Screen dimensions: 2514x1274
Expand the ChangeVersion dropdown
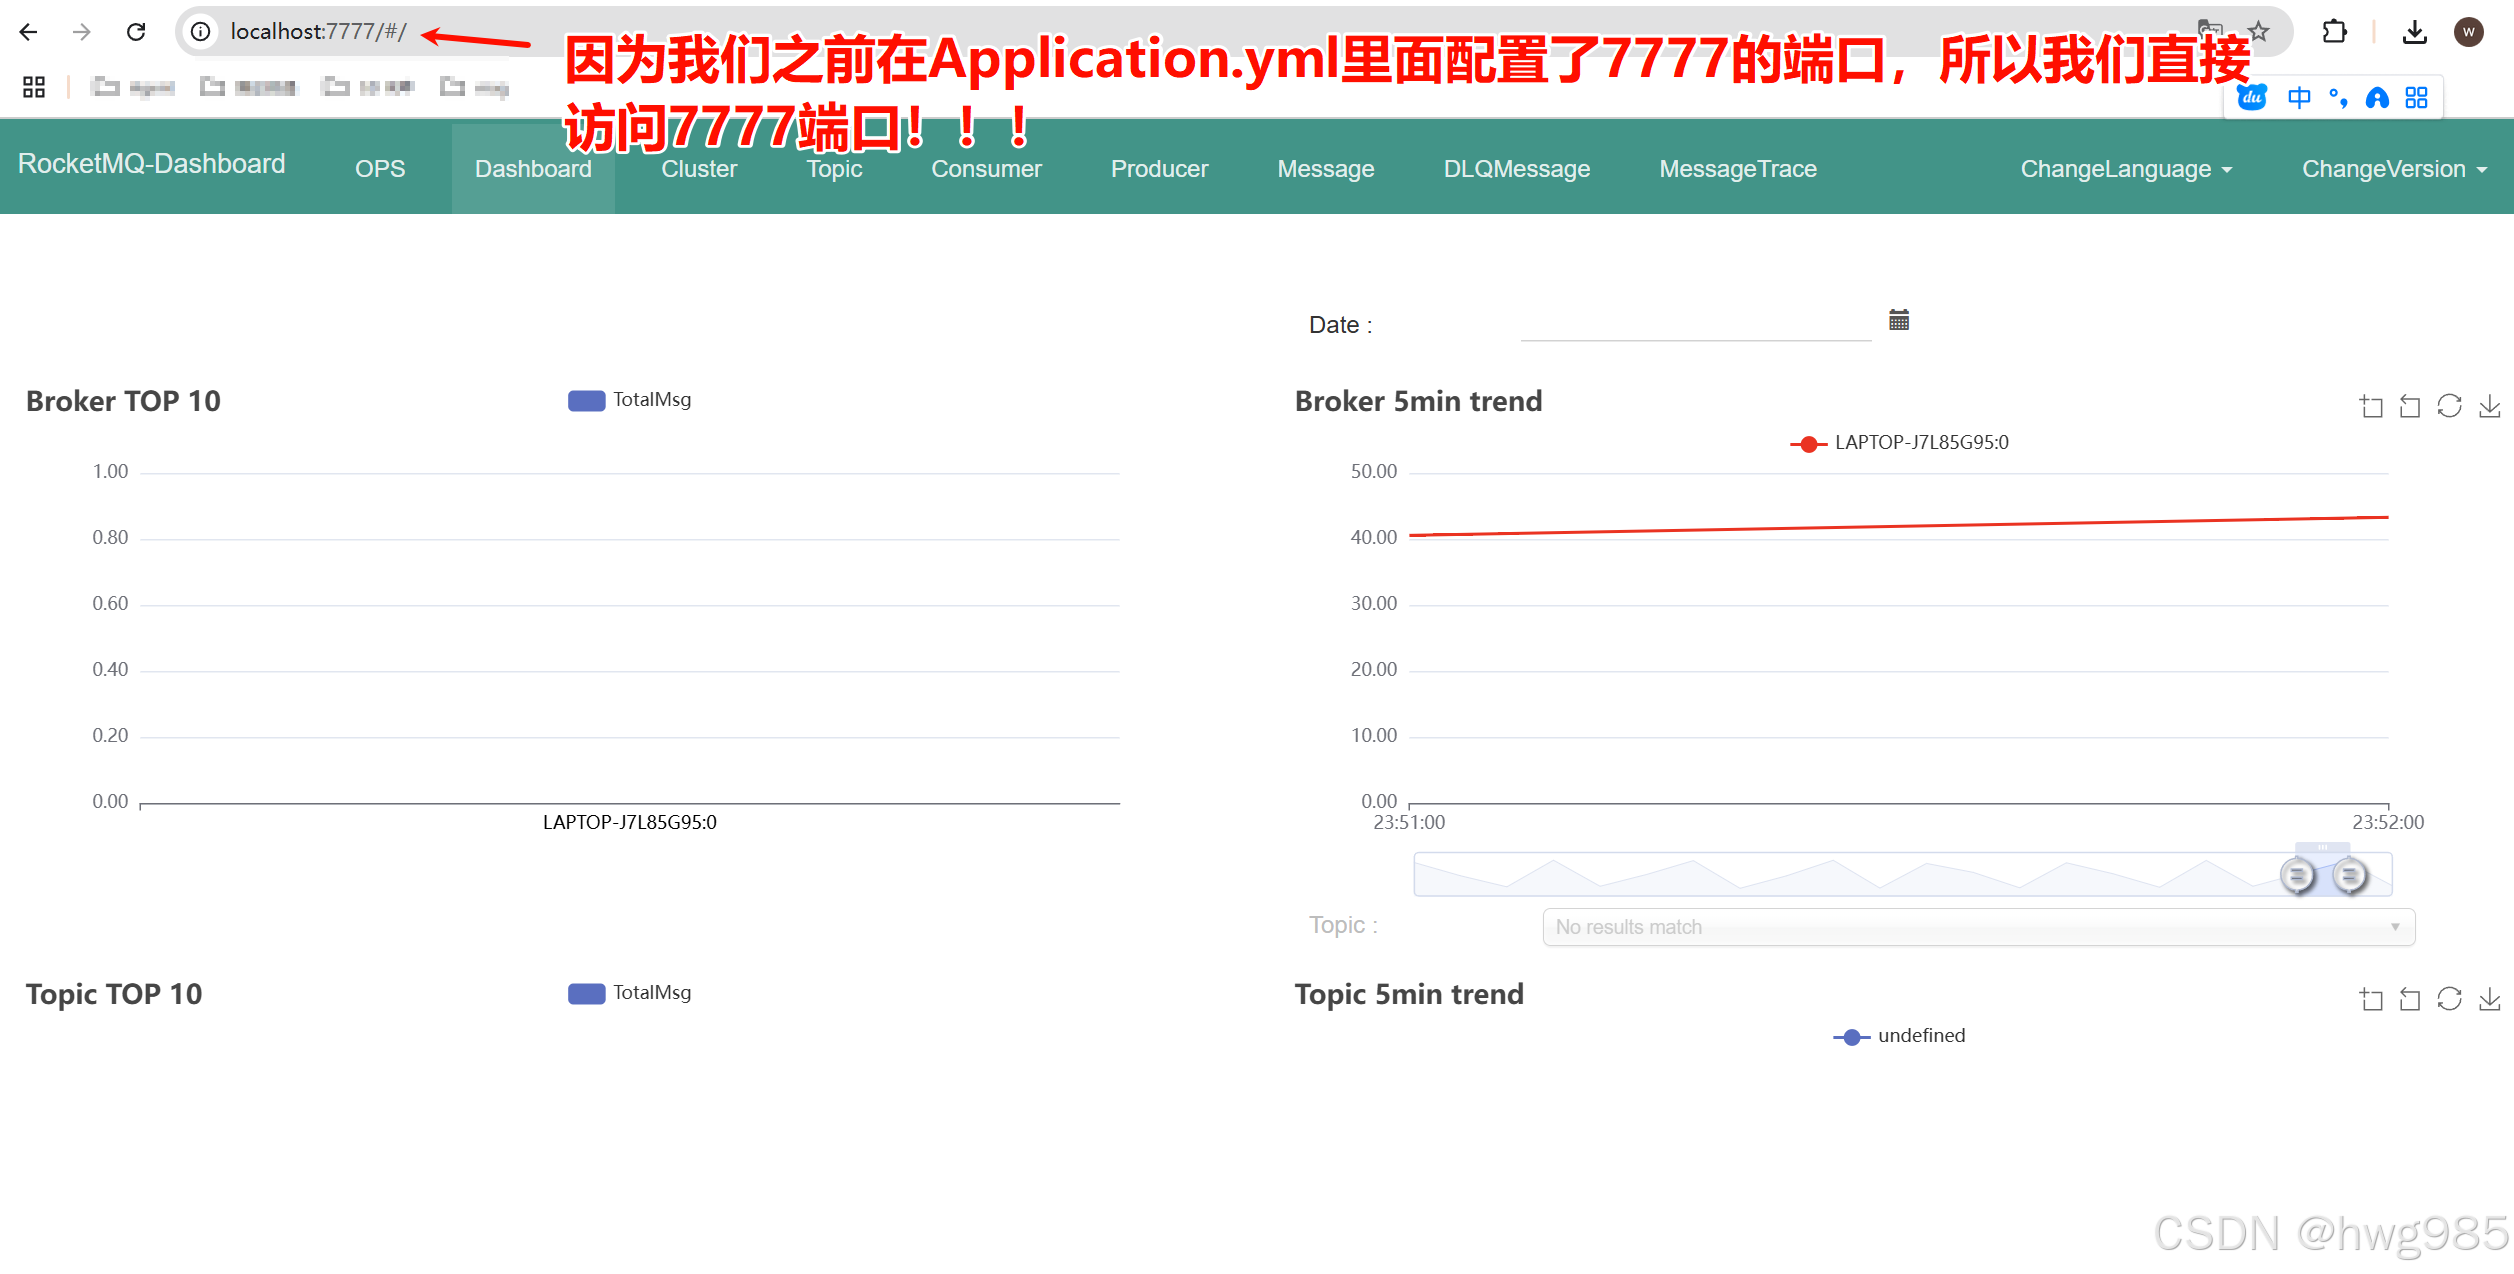point(2393,169)
